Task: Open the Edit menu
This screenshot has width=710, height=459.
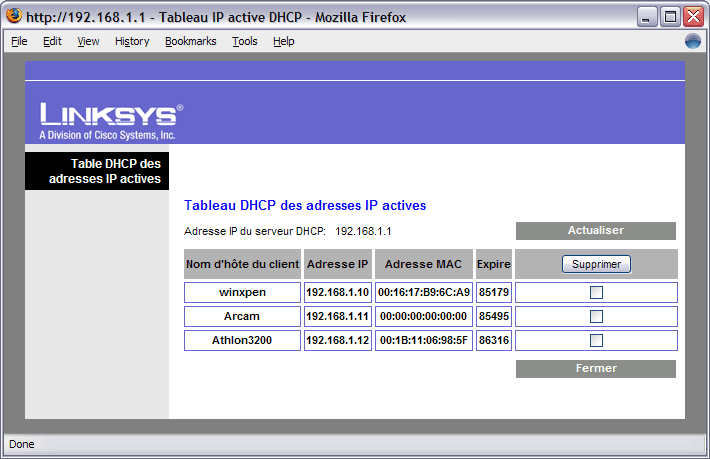Action: click(52, 41)
